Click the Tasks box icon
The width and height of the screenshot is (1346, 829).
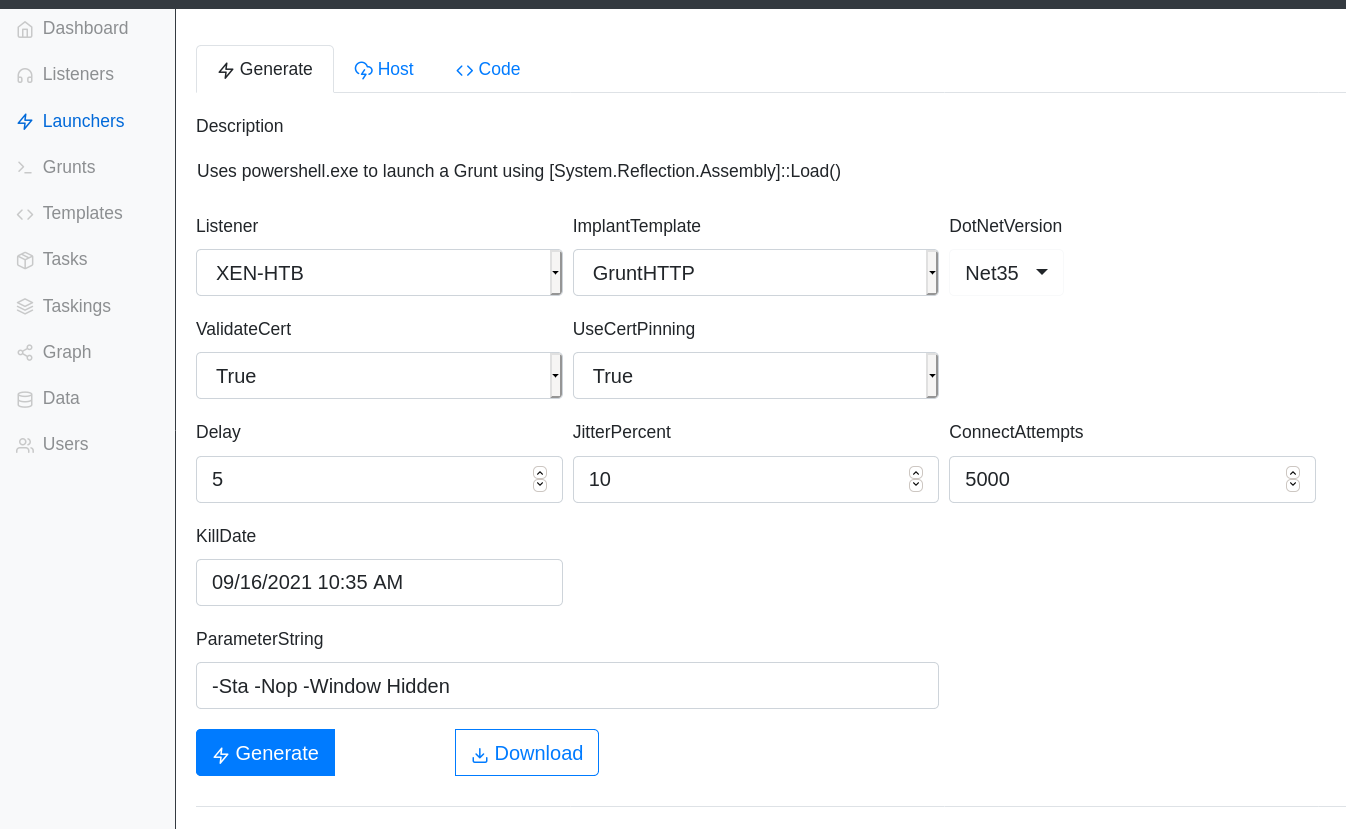point(25,260)
